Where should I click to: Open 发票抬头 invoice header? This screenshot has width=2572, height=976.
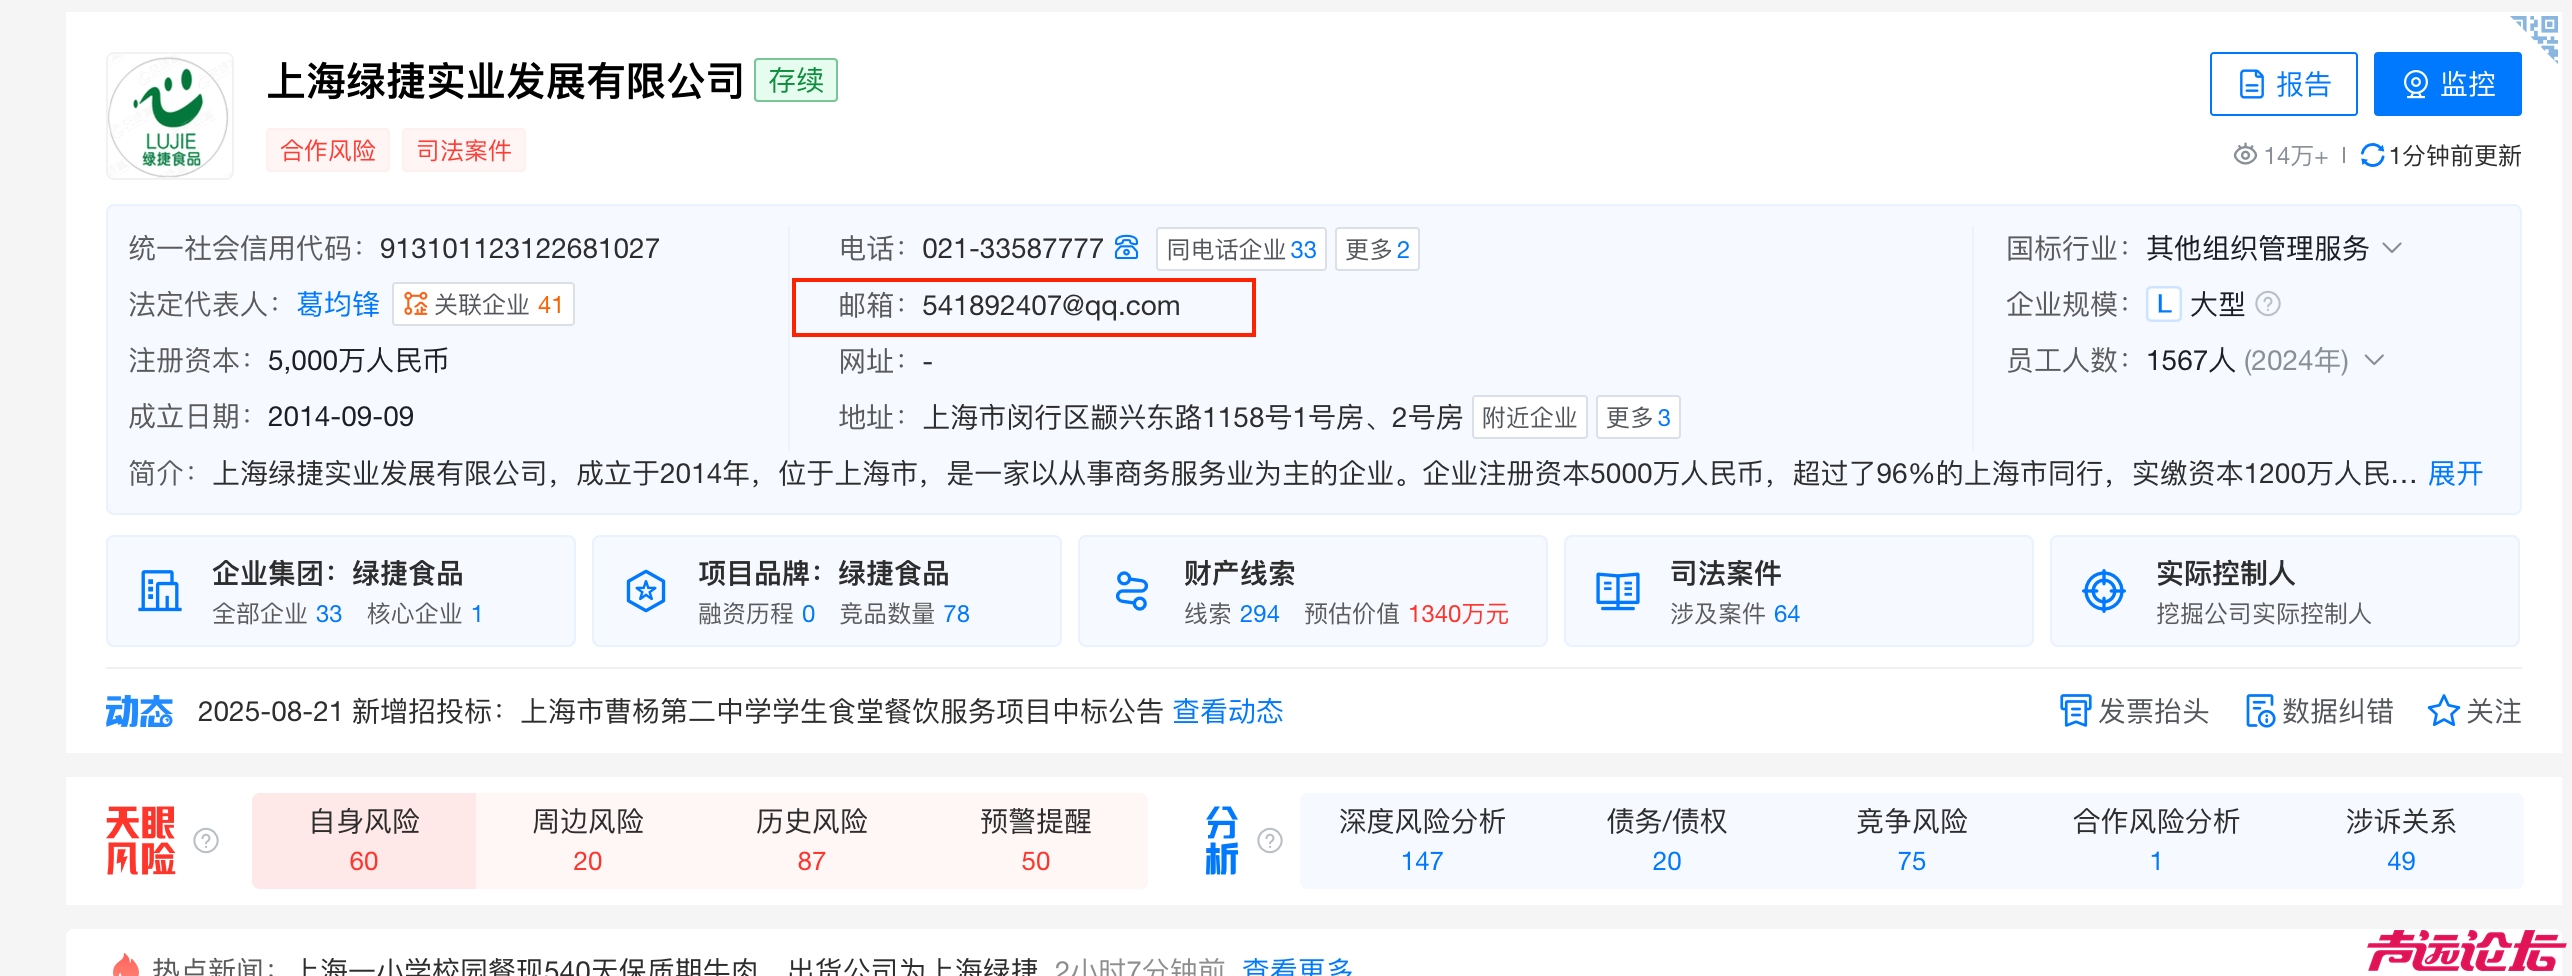point(2134,711)
